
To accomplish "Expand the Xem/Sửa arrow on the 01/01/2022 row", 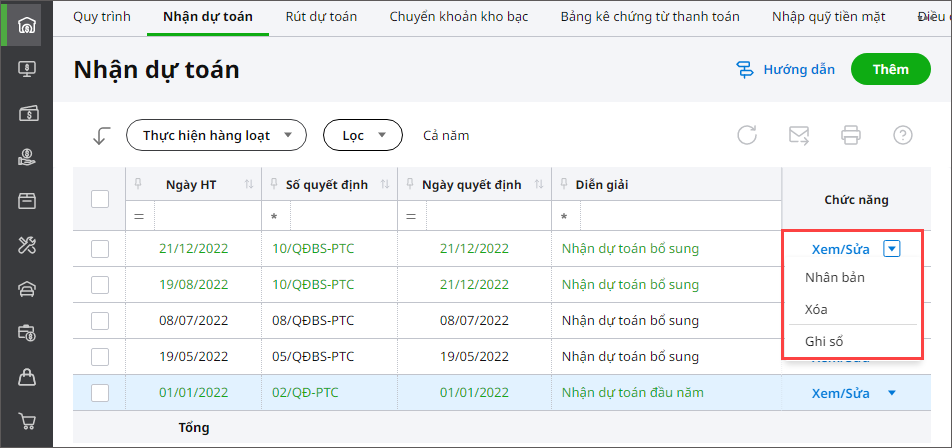I will tap(892, 393).
